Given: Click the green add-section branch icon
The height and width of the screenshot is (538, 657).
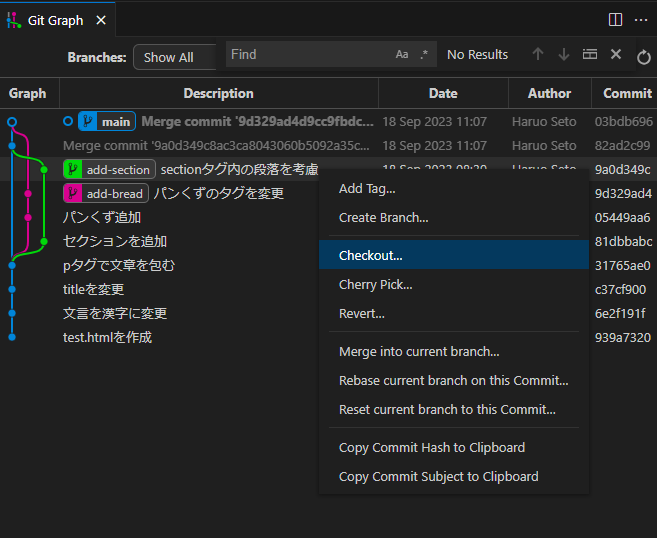Looking at the screenshot, I should 72,169.
